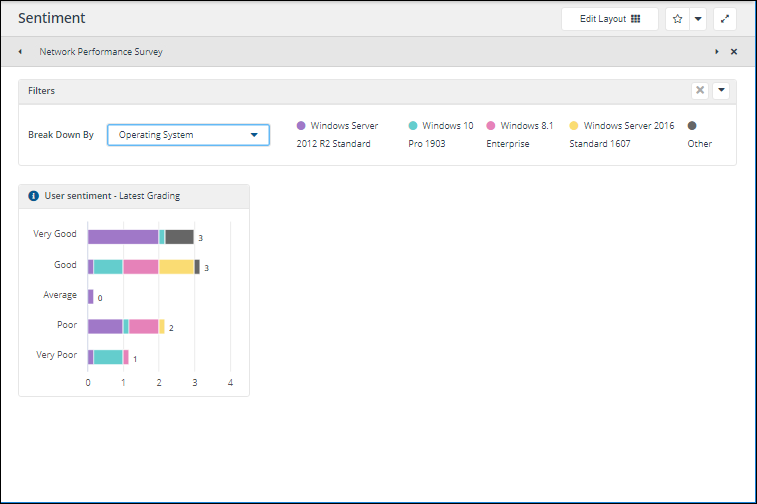Close the Network Performance Survey bar
Screen dimensions: 757x504
tap(734, 52)
